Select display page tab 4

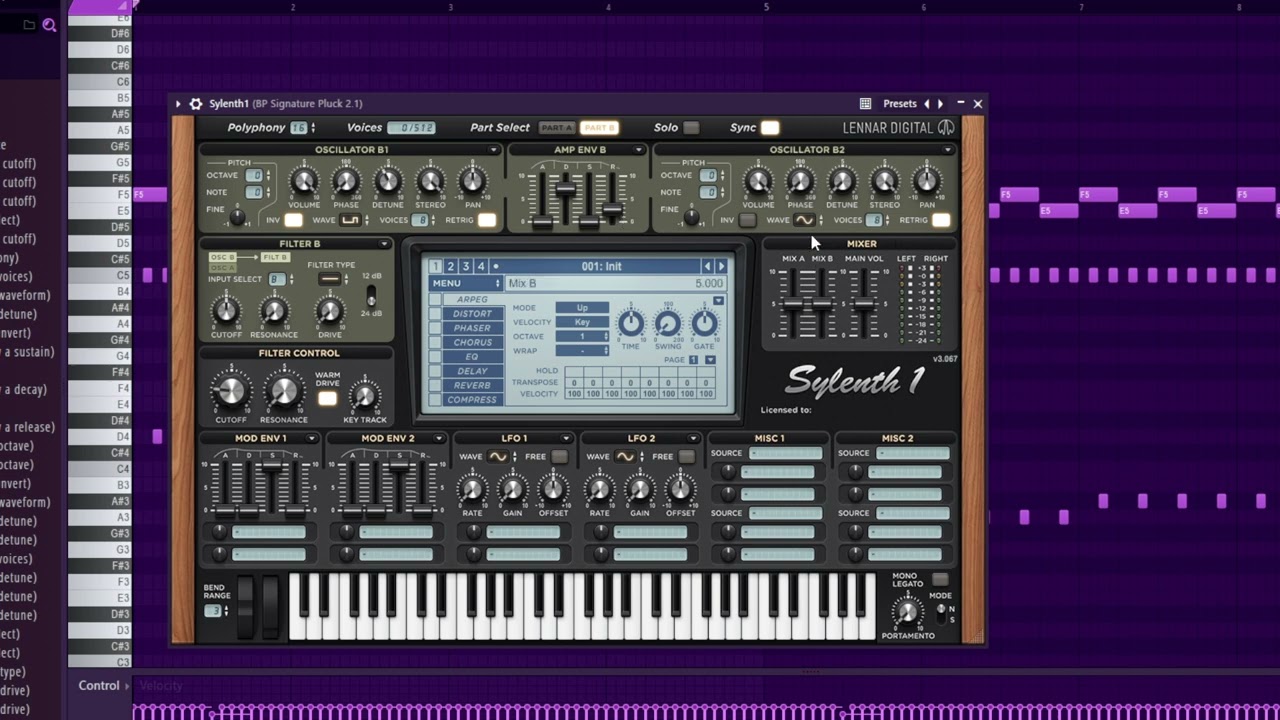click(481, 266)
